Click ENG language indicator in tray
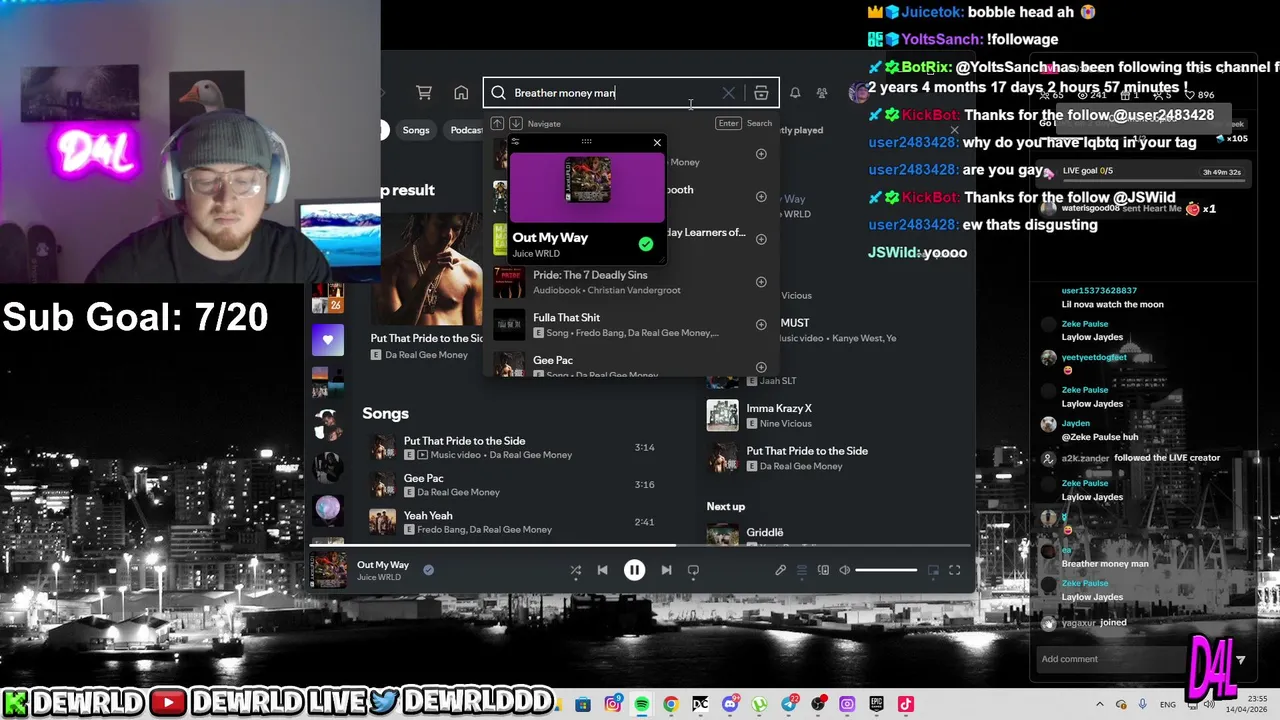Image resolution: width=1280 pixels, height=720 pixels. [1168, 704]
